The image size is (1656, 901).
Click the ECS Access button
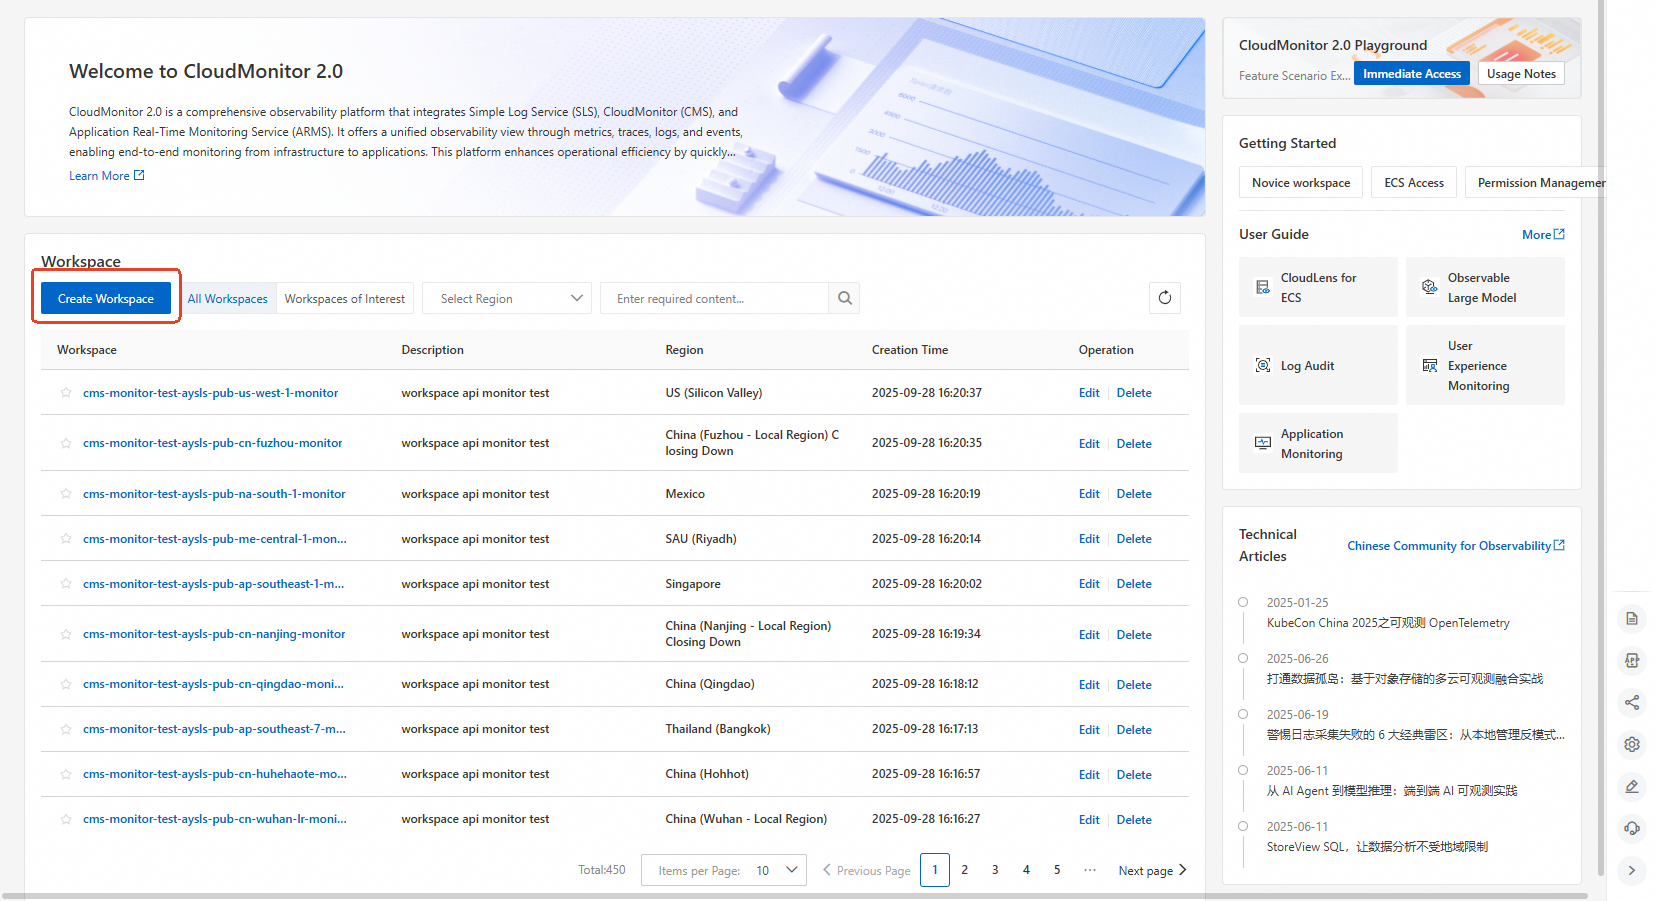[1414, 183]
